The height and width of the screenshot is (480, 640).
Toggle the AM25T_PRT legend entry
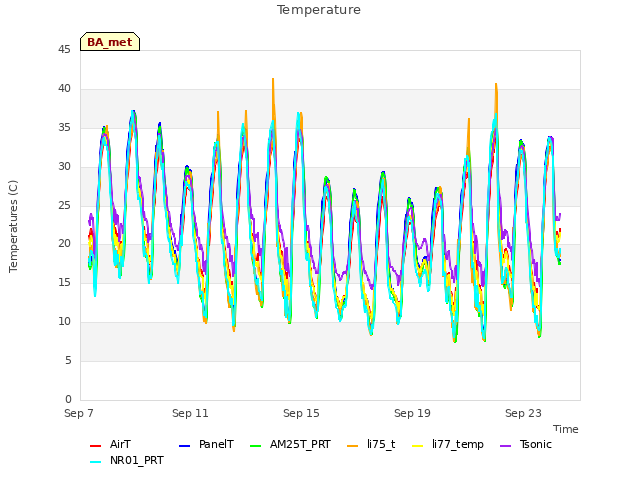pyautogui.click(x=290, y=444)
